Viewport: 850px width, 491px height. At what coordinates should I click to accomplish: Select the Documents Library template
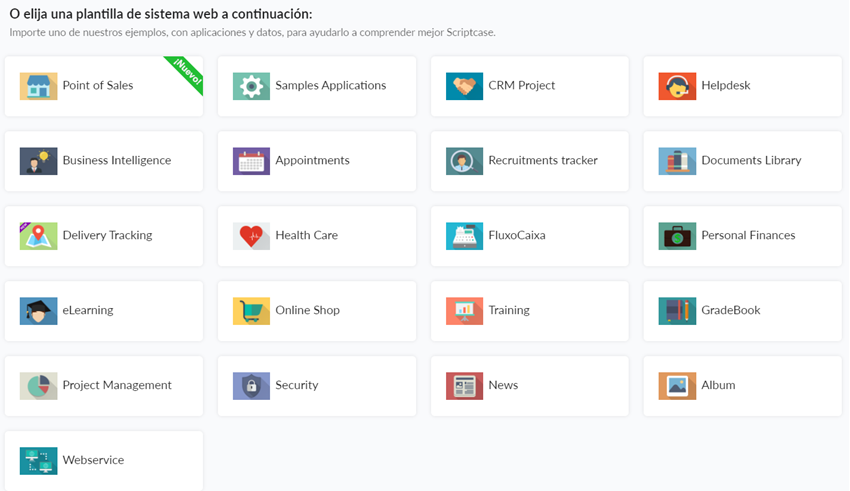[x=743, y=161]
